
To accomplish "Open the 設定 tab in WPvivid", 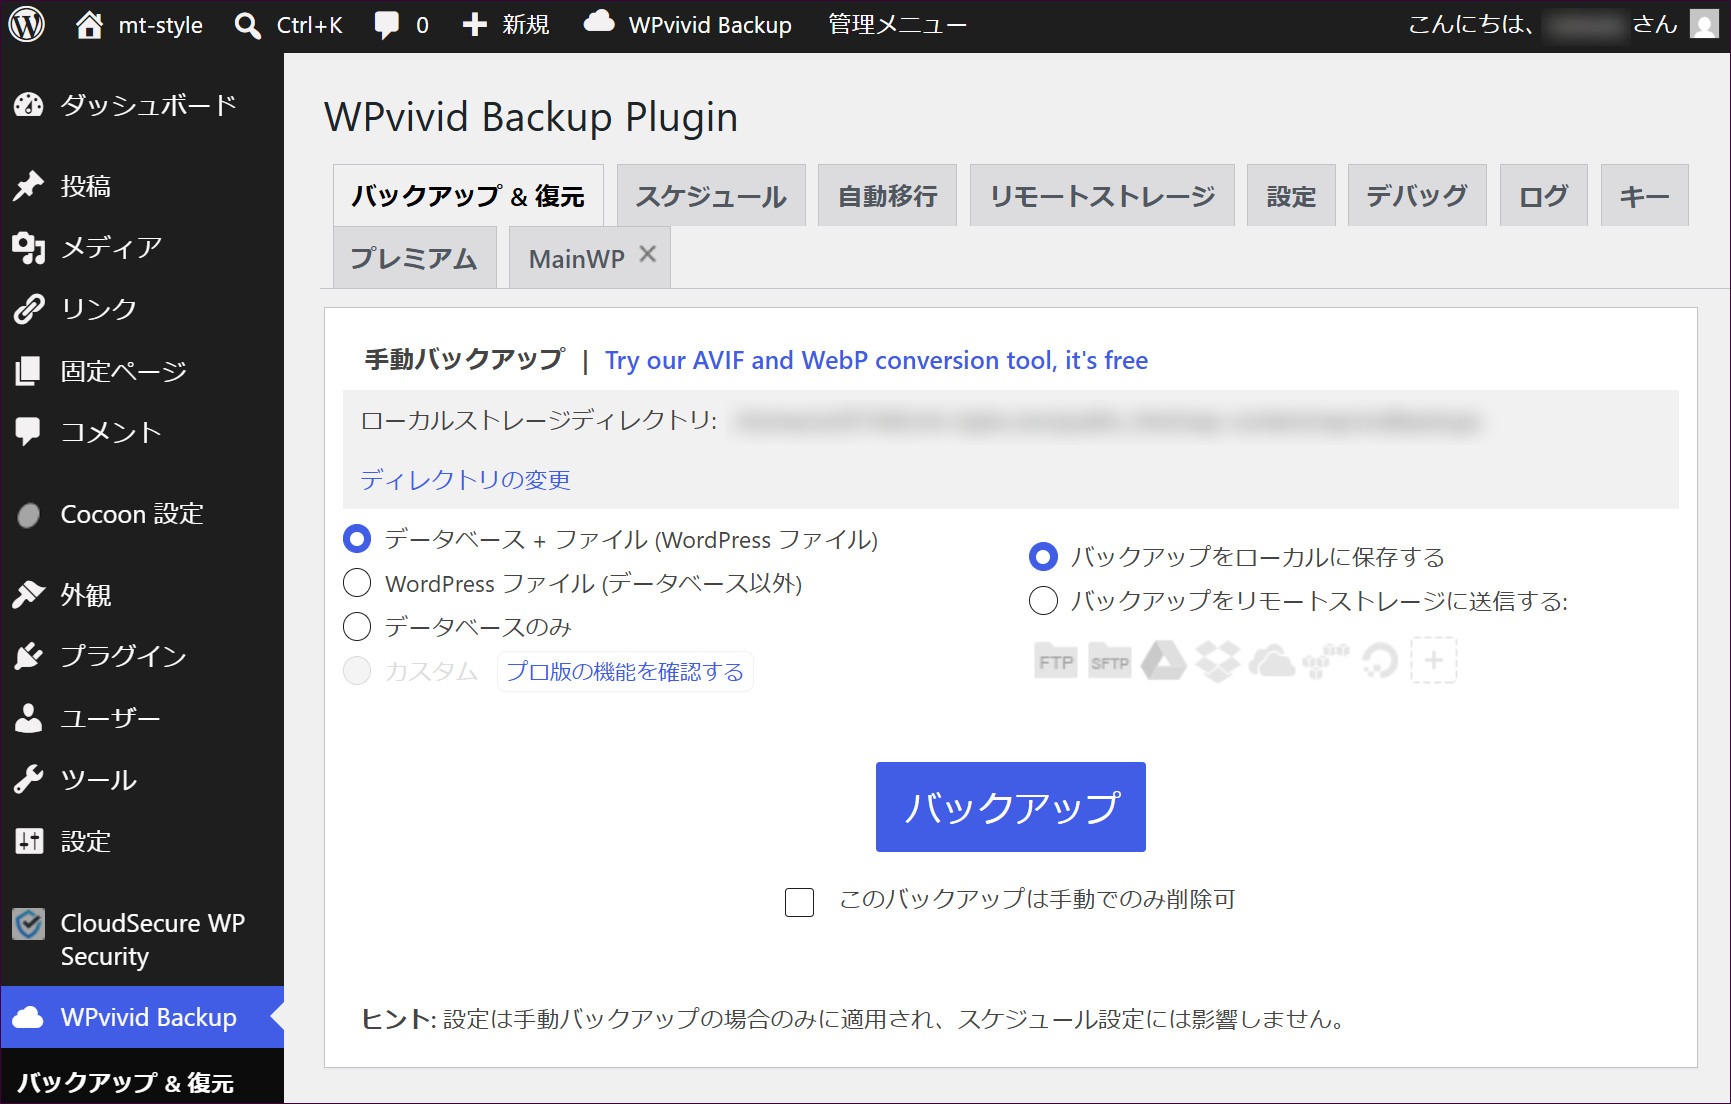I will 1291,196.
